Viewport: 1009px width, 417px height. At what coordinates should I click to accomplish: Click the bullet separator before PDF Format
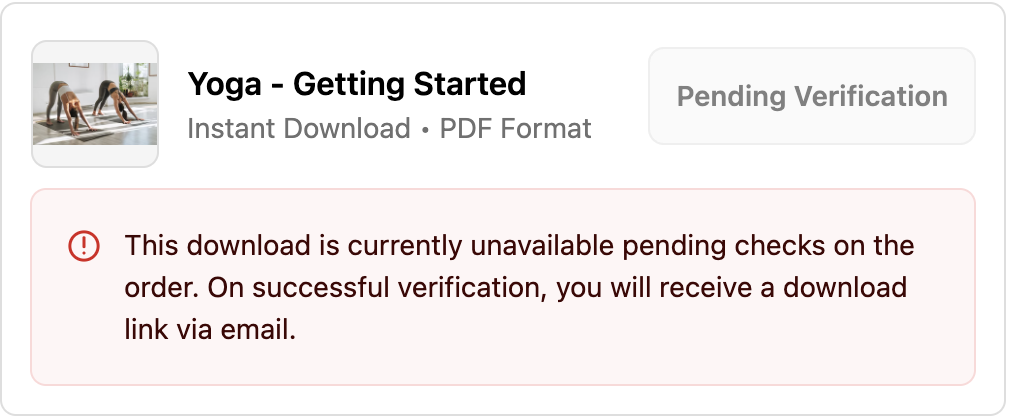pos(425,130)
